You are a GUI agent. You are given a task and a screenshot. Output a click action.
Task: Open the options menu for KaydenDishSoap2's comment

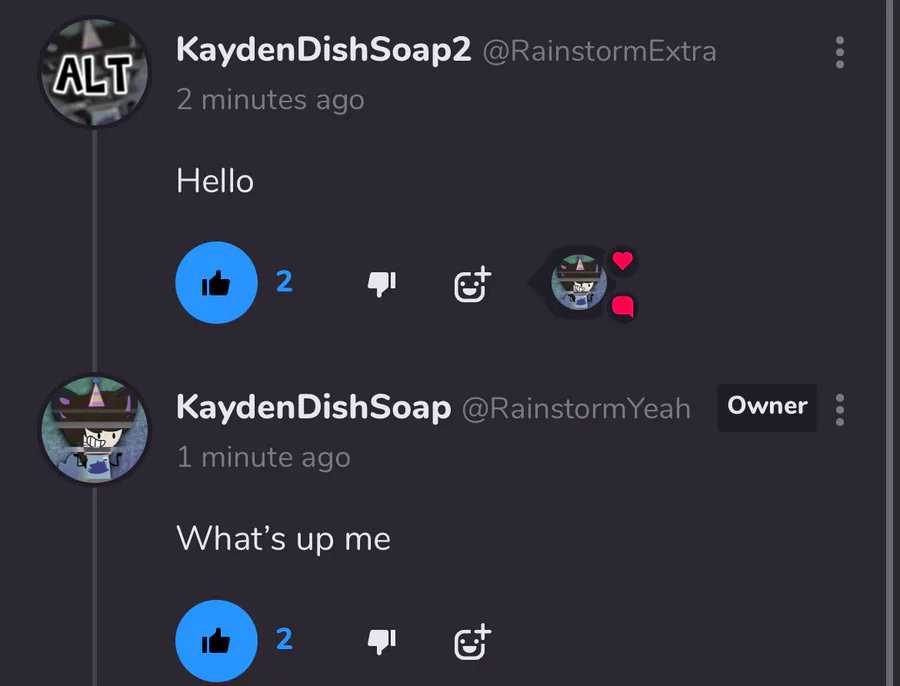[x=839, y=52]
